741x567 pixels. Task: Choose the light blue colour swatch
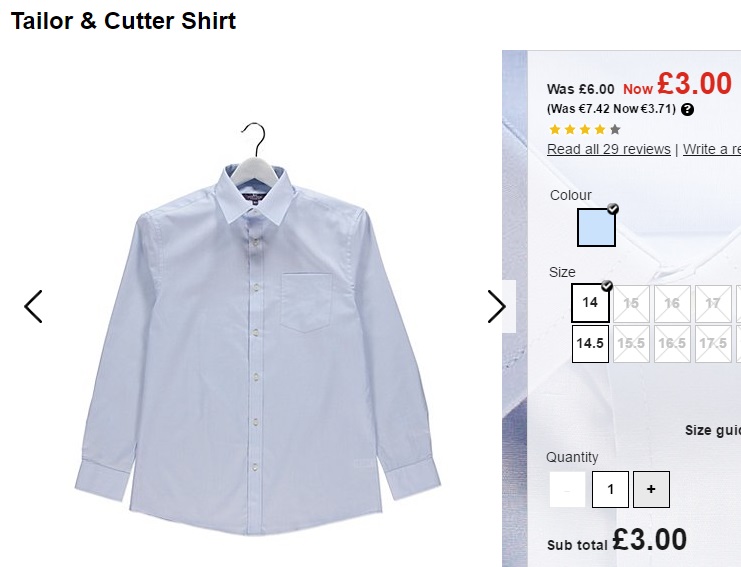point(596,227)
